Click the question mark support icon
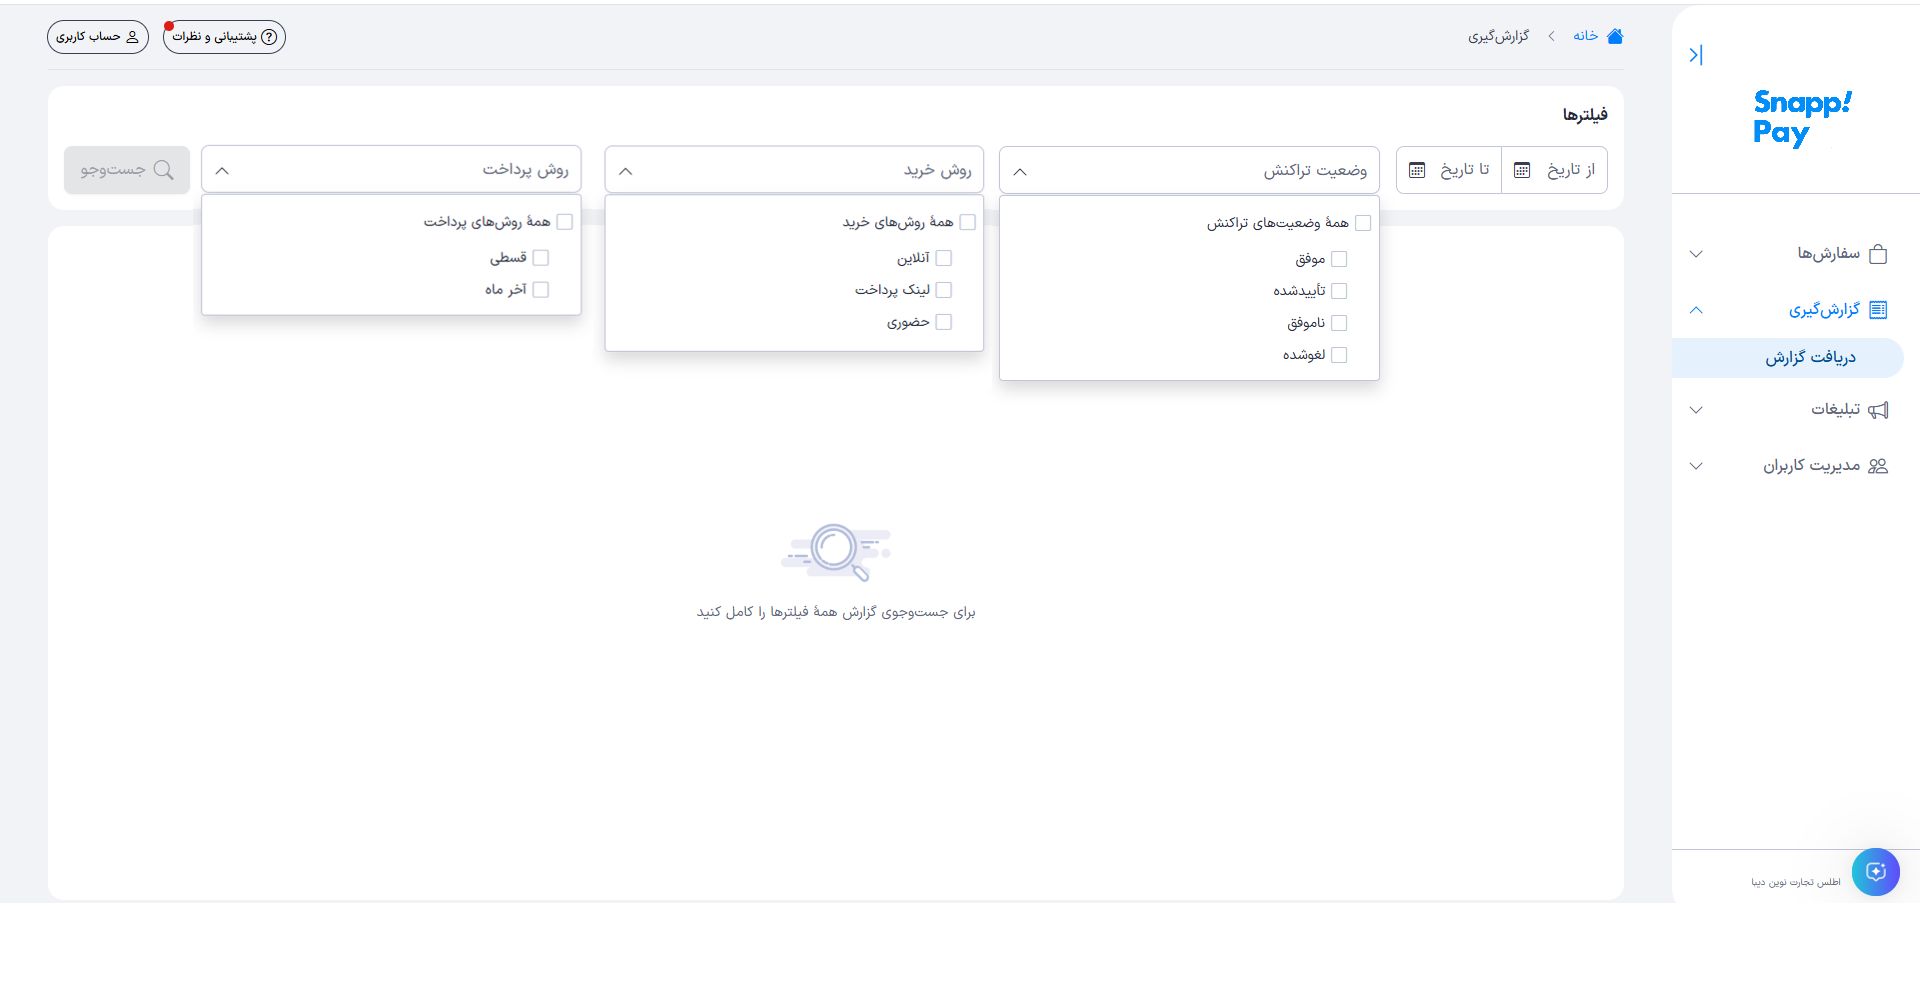This screenshot has height=1000, width=1920. pyautogui.click(x=269, y=37)
